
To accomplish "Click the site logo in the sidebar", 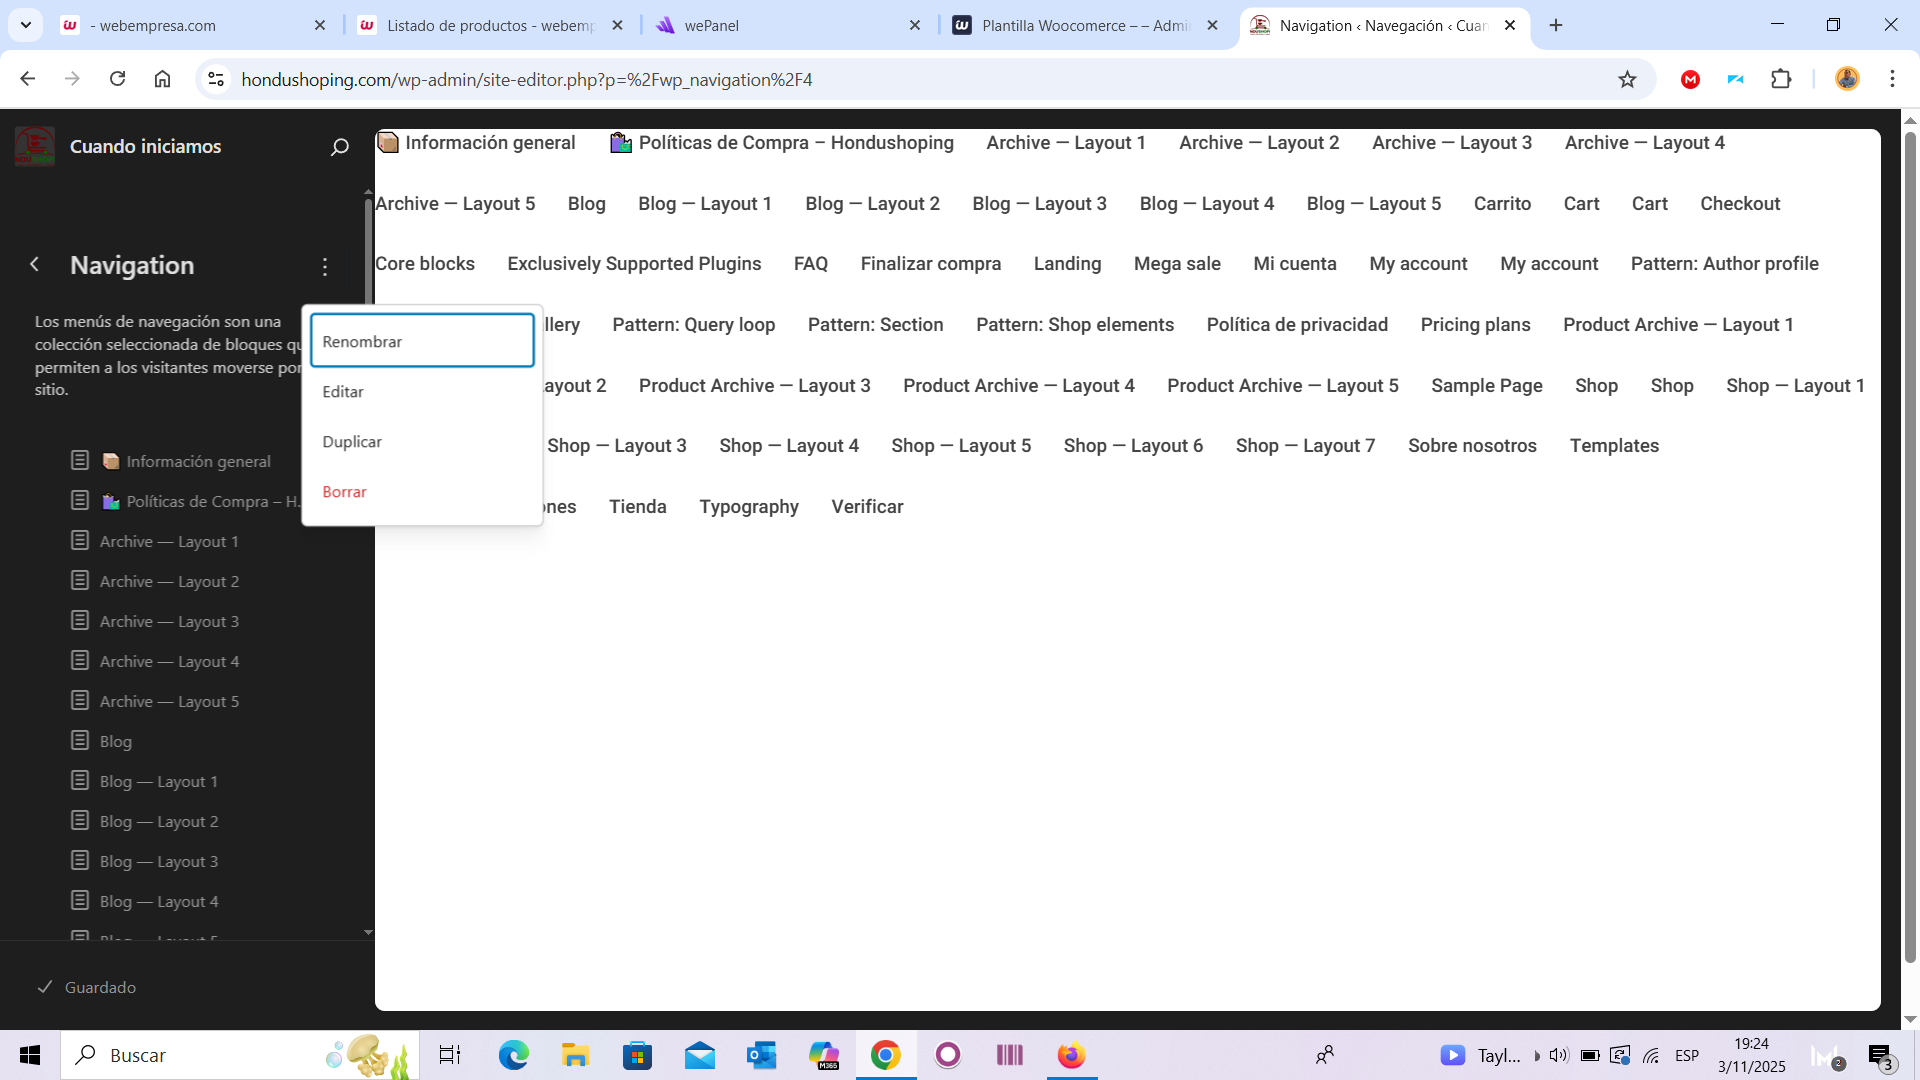I will coord(35,147).
